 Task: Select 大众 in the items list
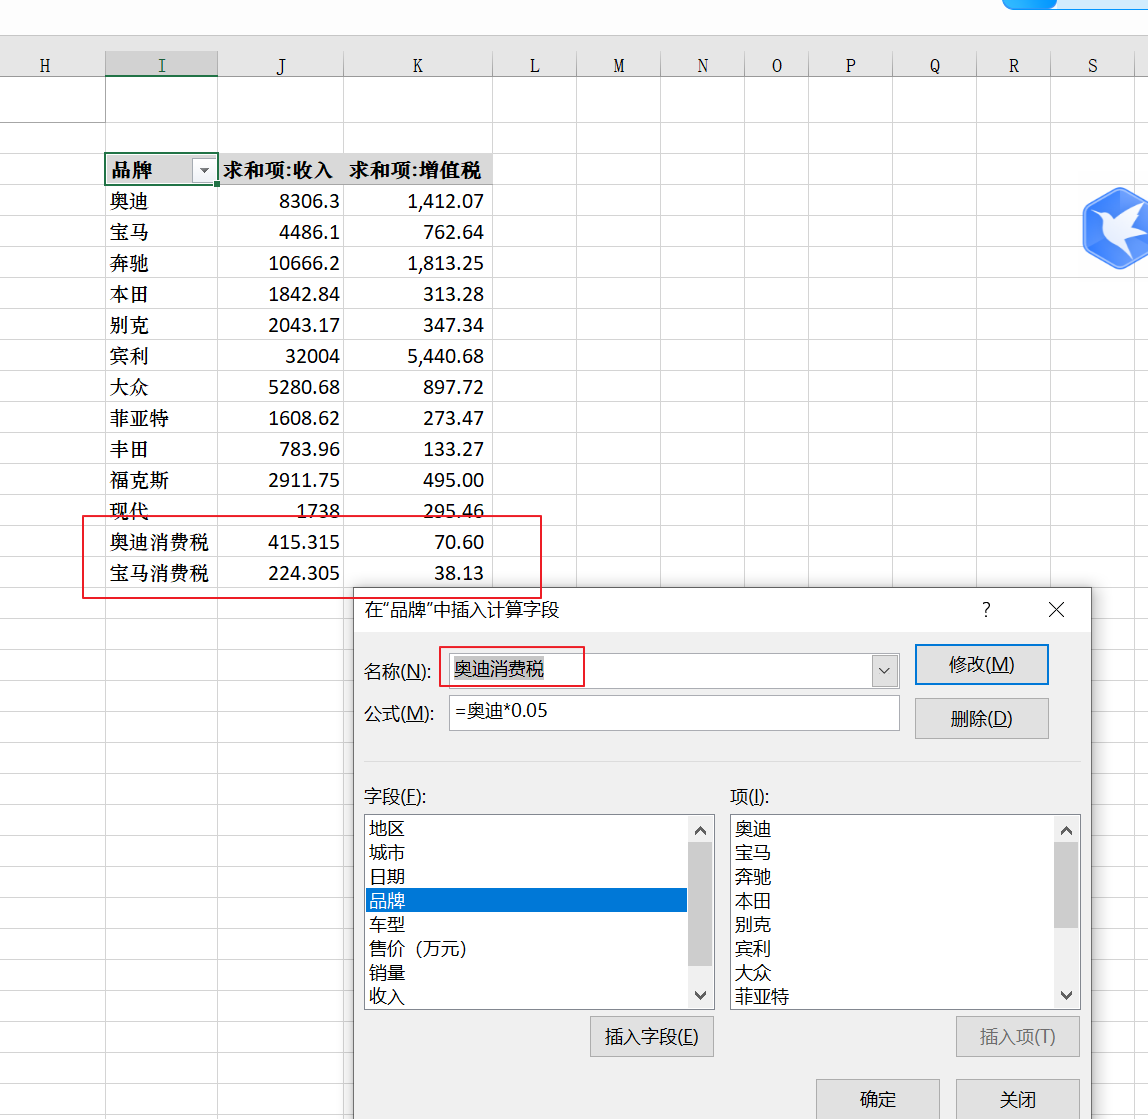(x=892, y=973)
